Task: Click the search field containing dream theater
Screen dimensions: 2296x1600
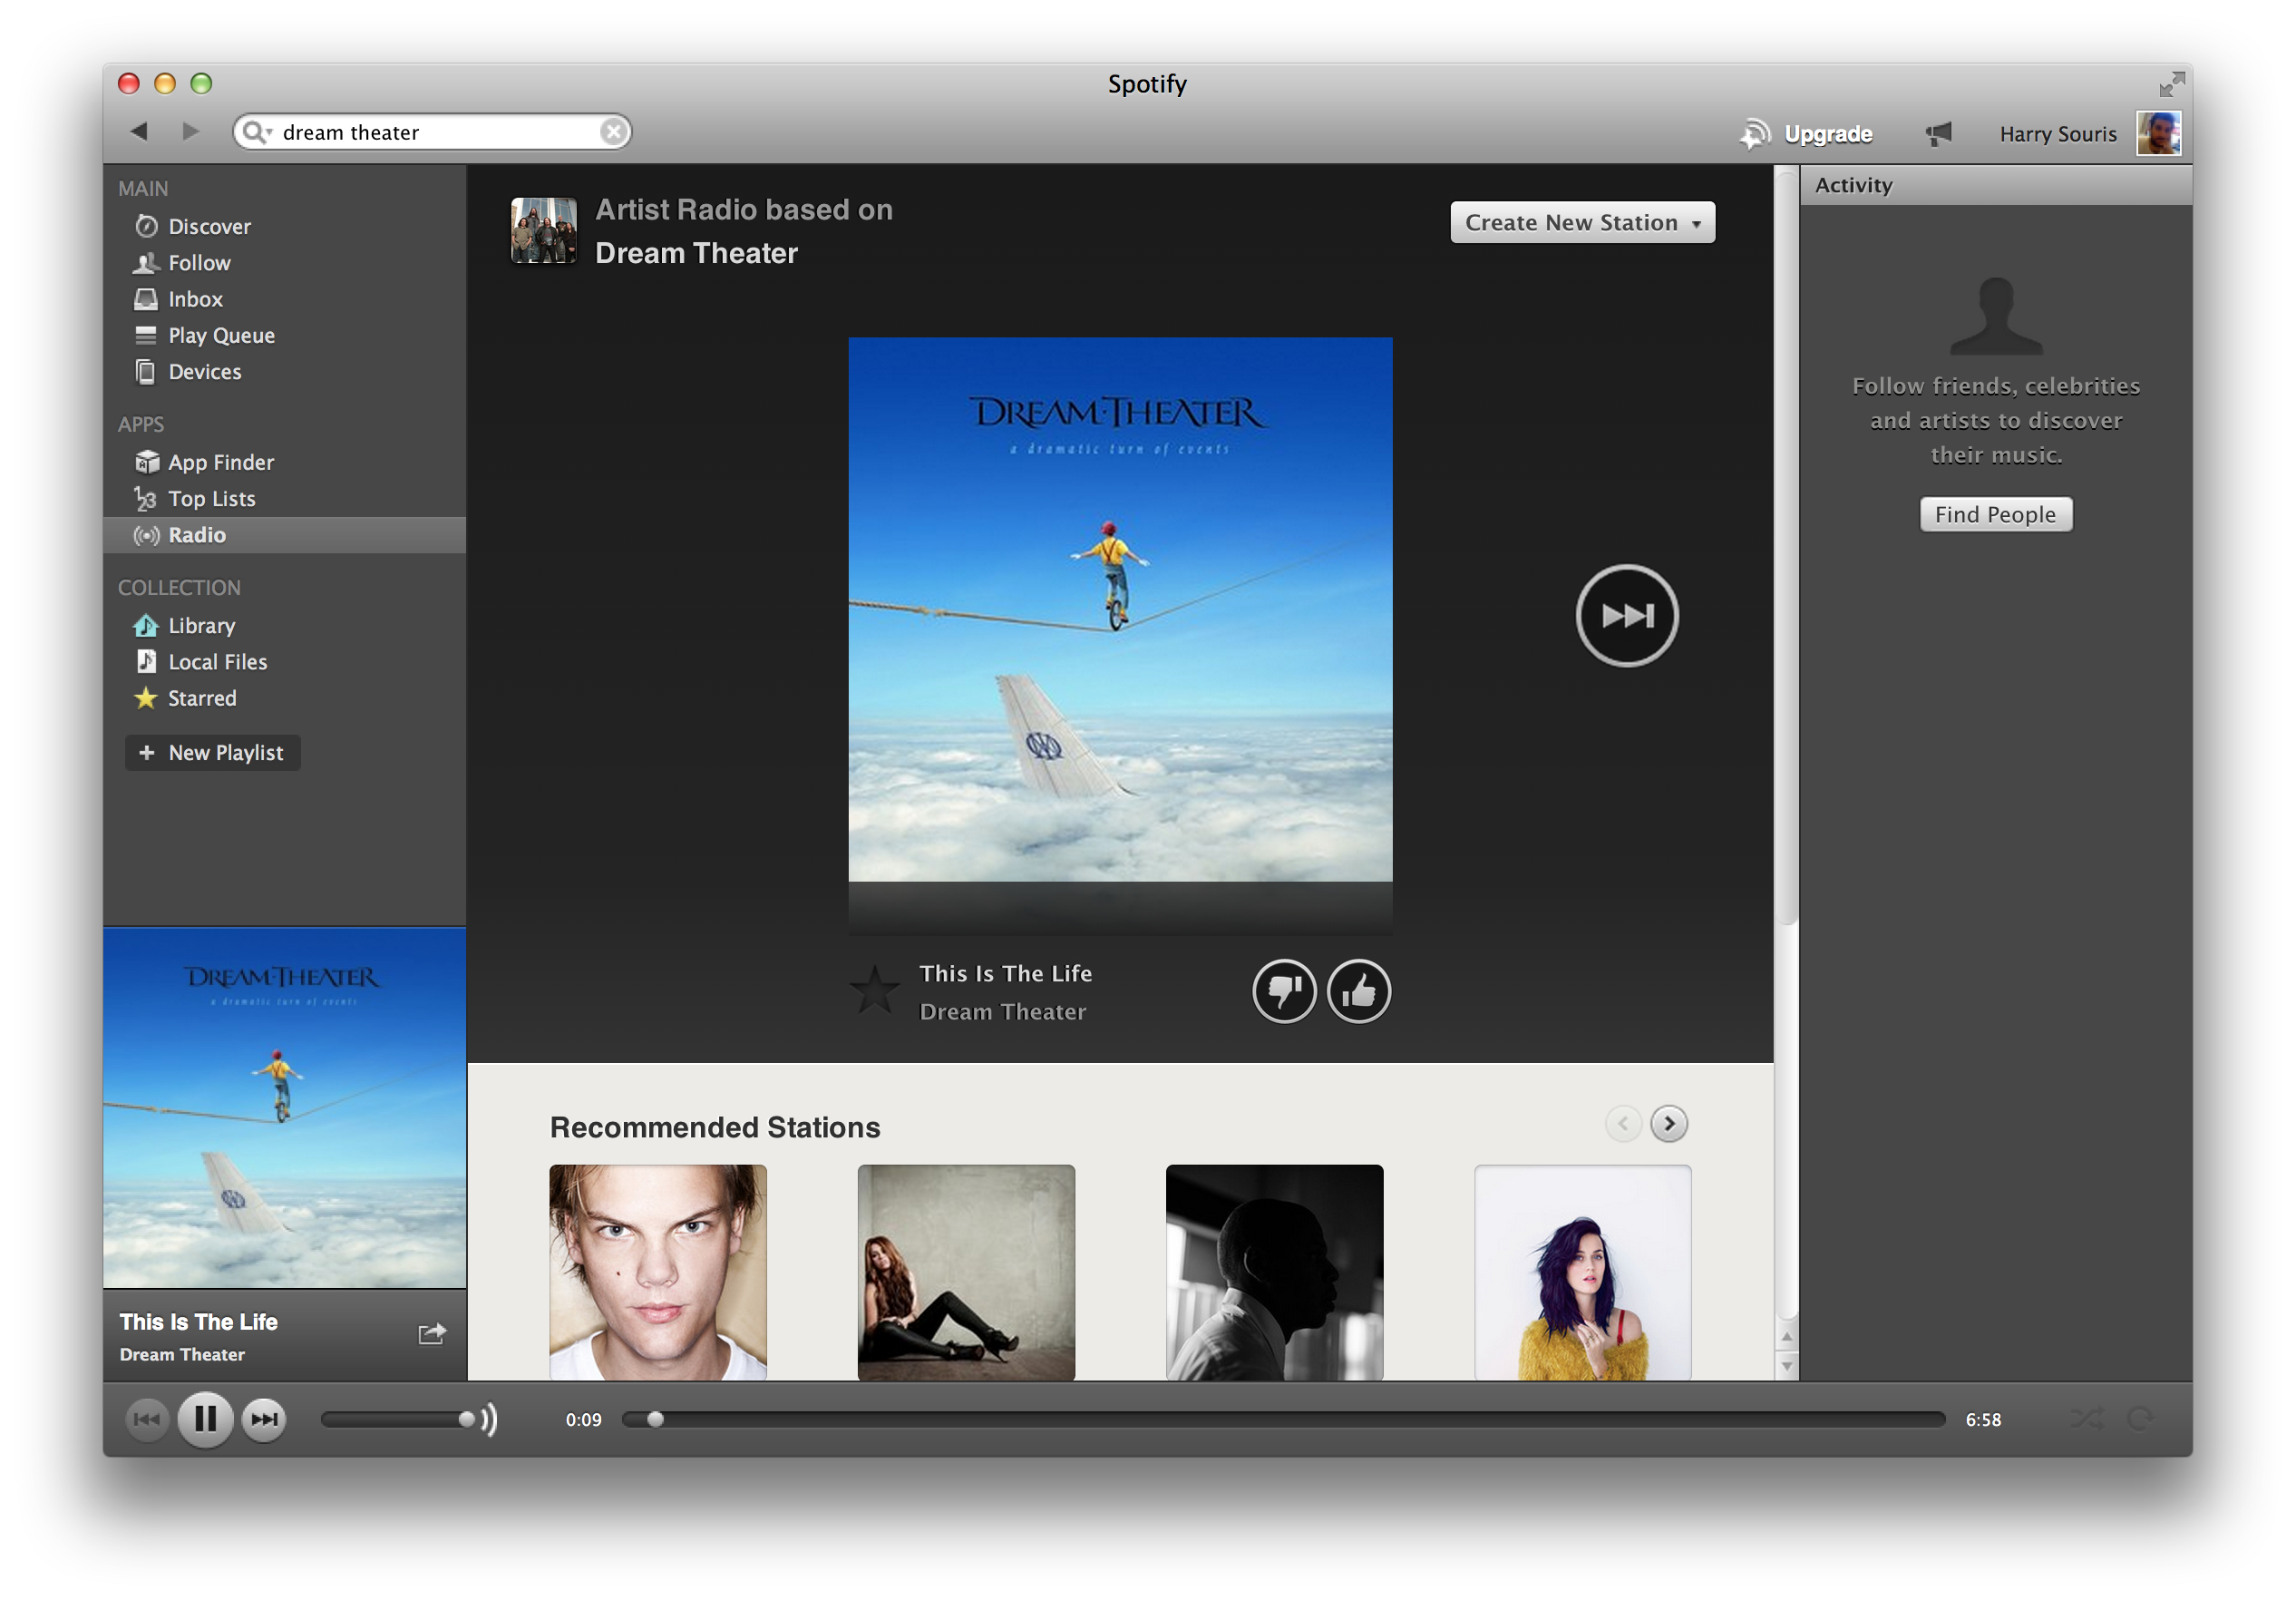Action: (432, 132)
